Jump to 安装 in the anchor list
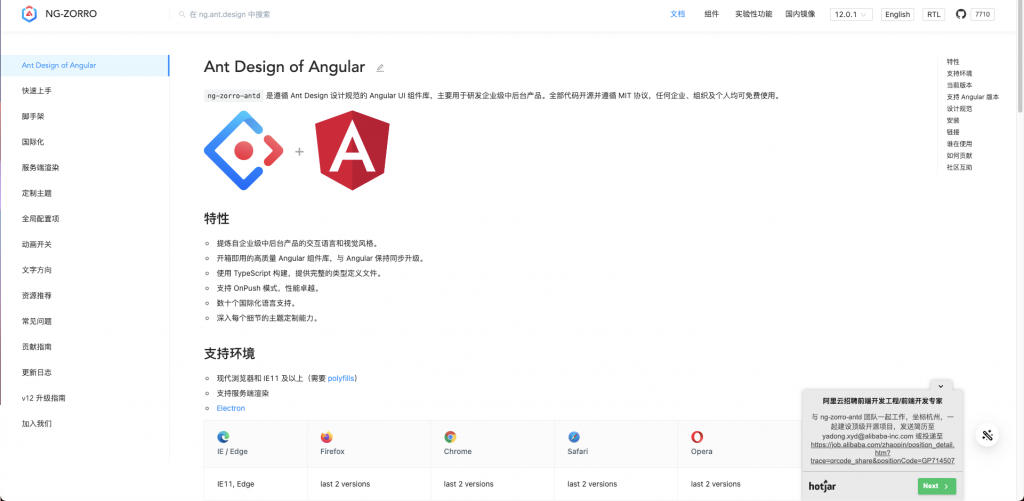 click(953, 121)
